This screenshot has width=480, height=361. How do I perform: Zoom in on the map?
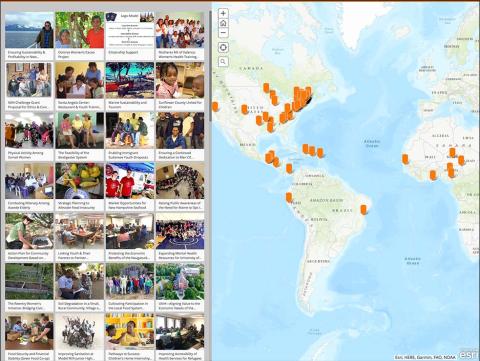tap(223, 13)
